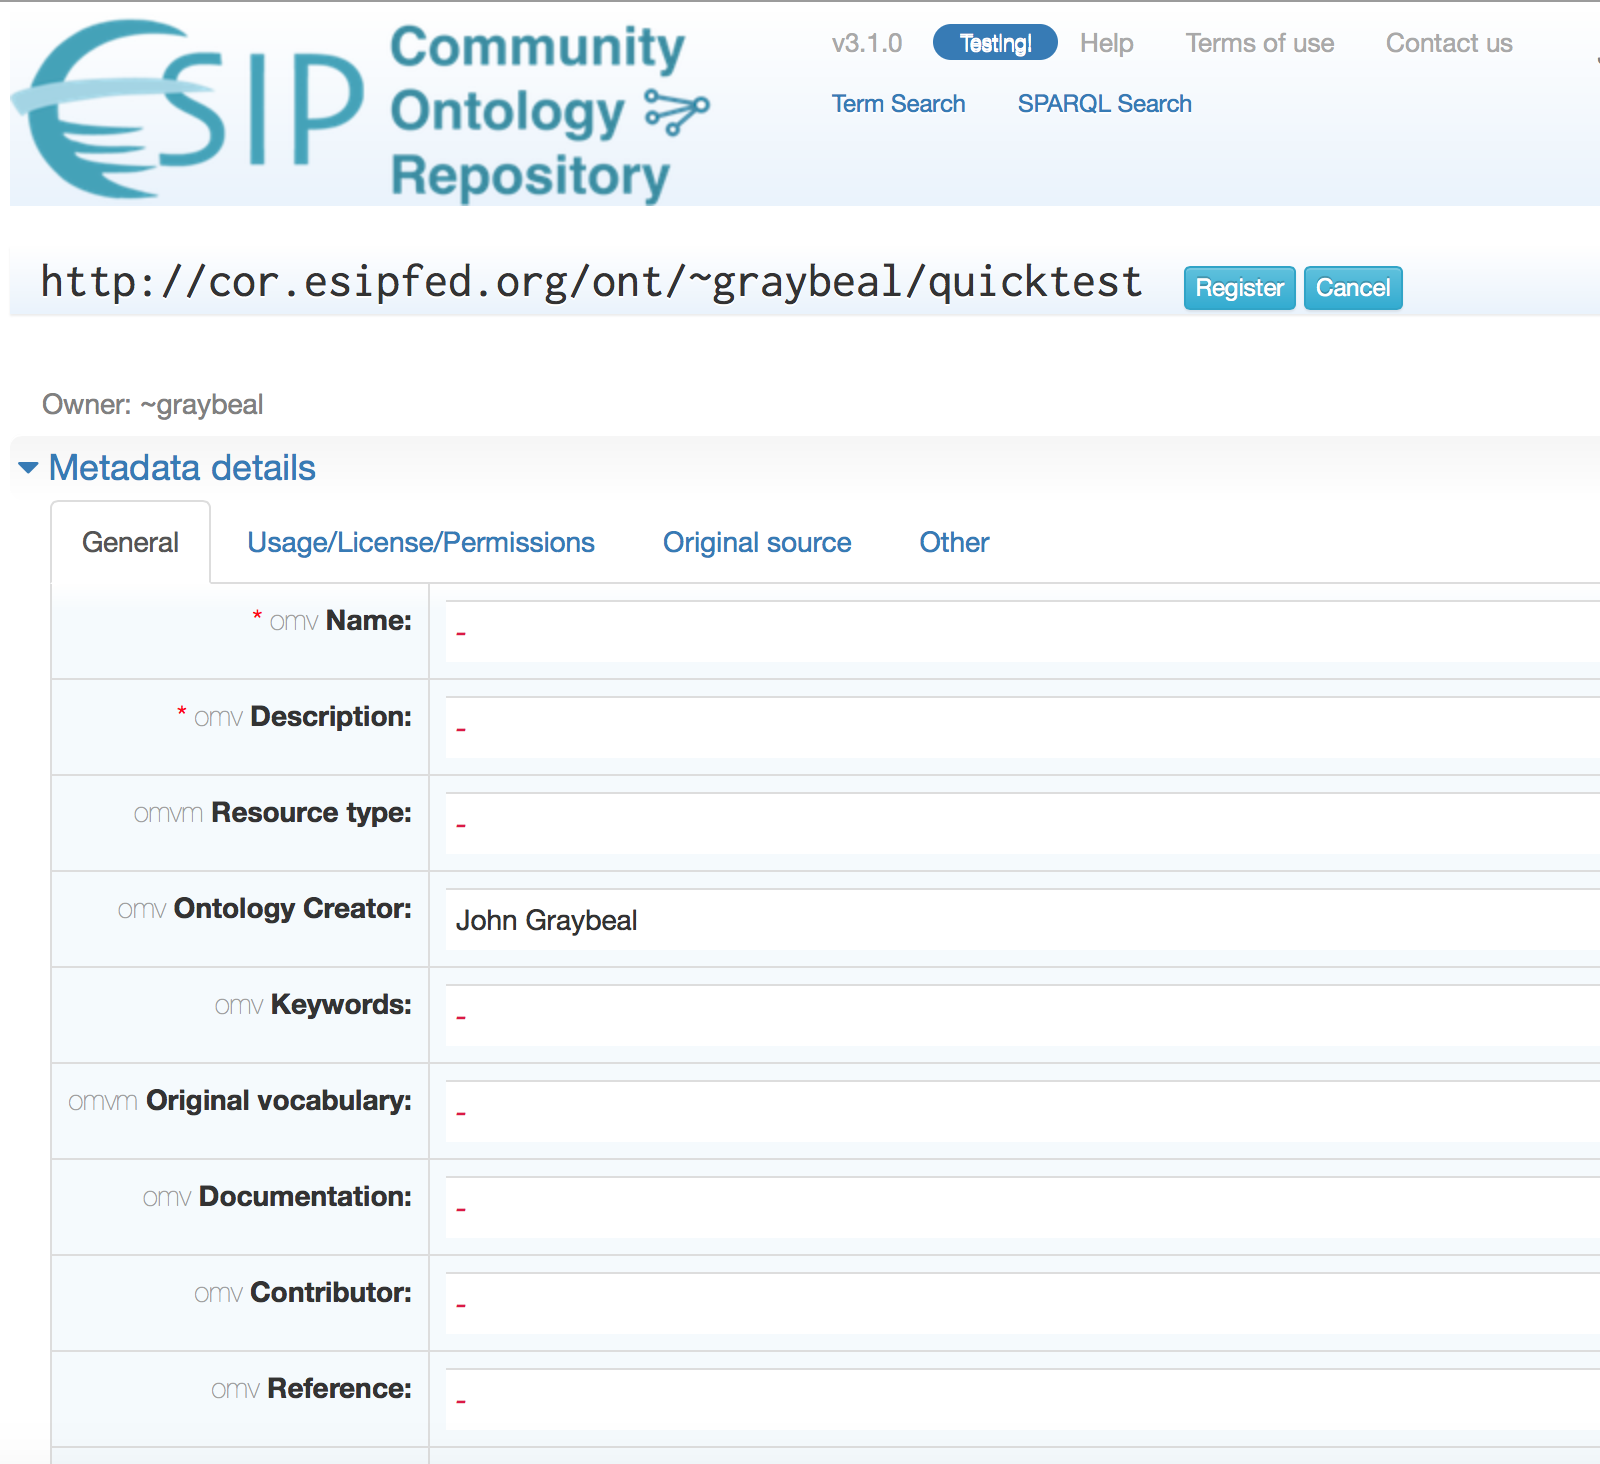Go to Term Search

tap(898, 104)
